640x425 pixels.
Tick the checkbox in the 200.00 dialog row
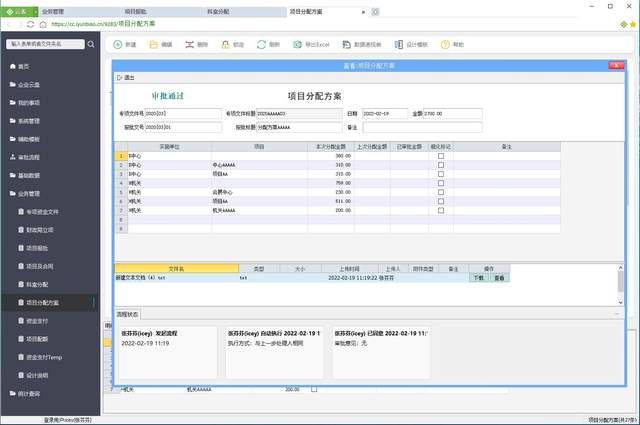(x=441, y=210)
